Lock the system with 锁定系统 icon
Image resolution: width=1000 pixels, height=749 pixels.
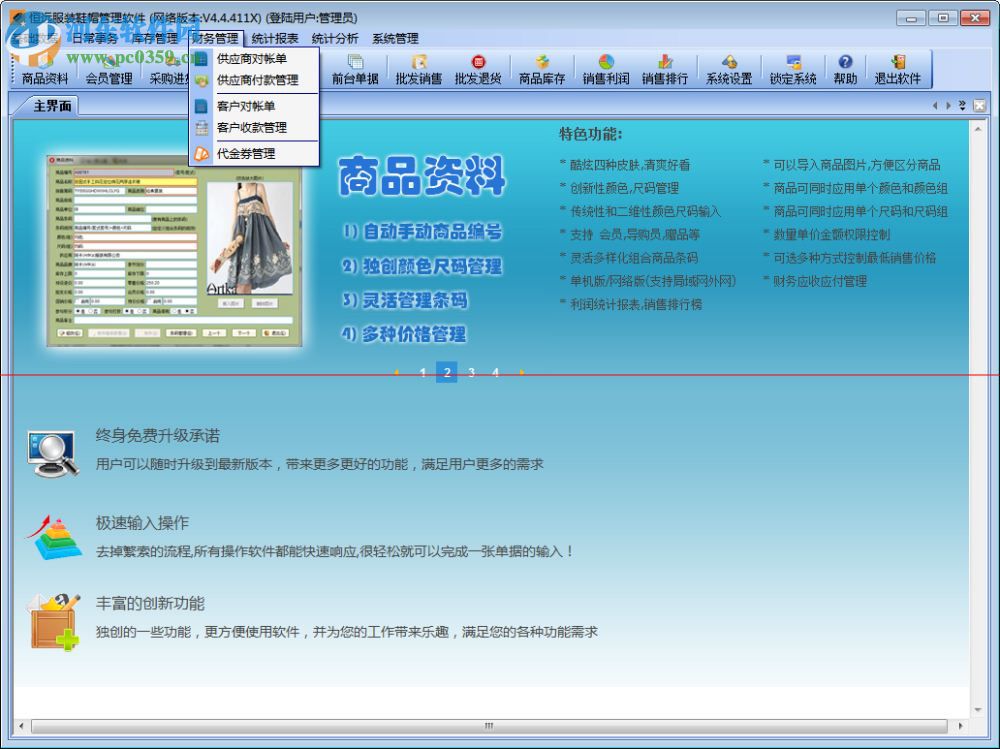pos(792,72)
